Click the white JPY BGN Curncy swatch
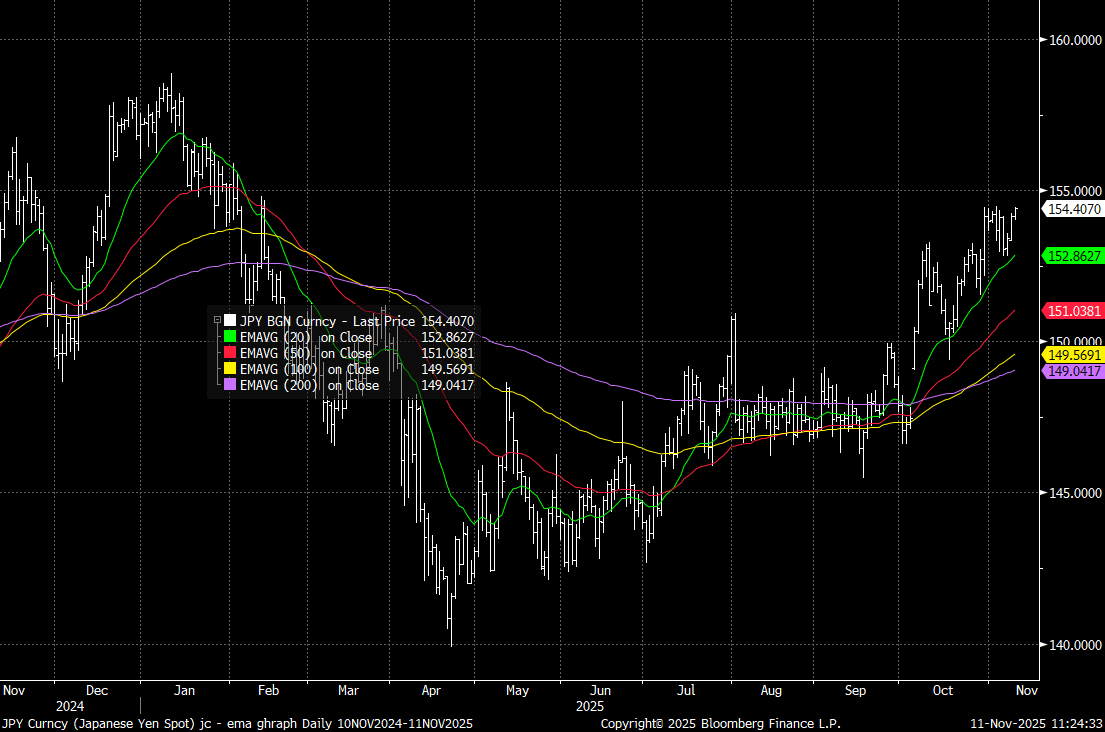This screenshot has height=732, width=1105. pos(230,321)
